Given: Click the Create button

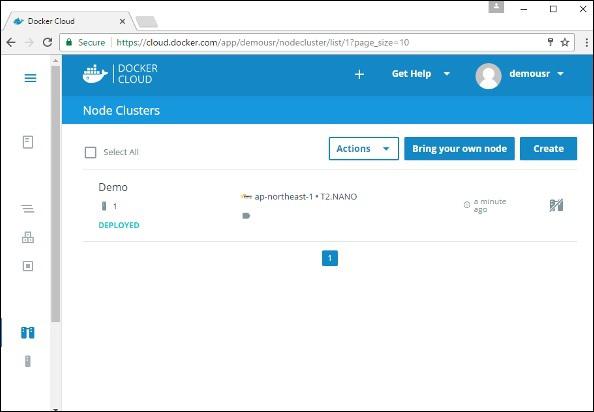Looking at the screenshot, I should pyautogui.click(x=548, y=148).
